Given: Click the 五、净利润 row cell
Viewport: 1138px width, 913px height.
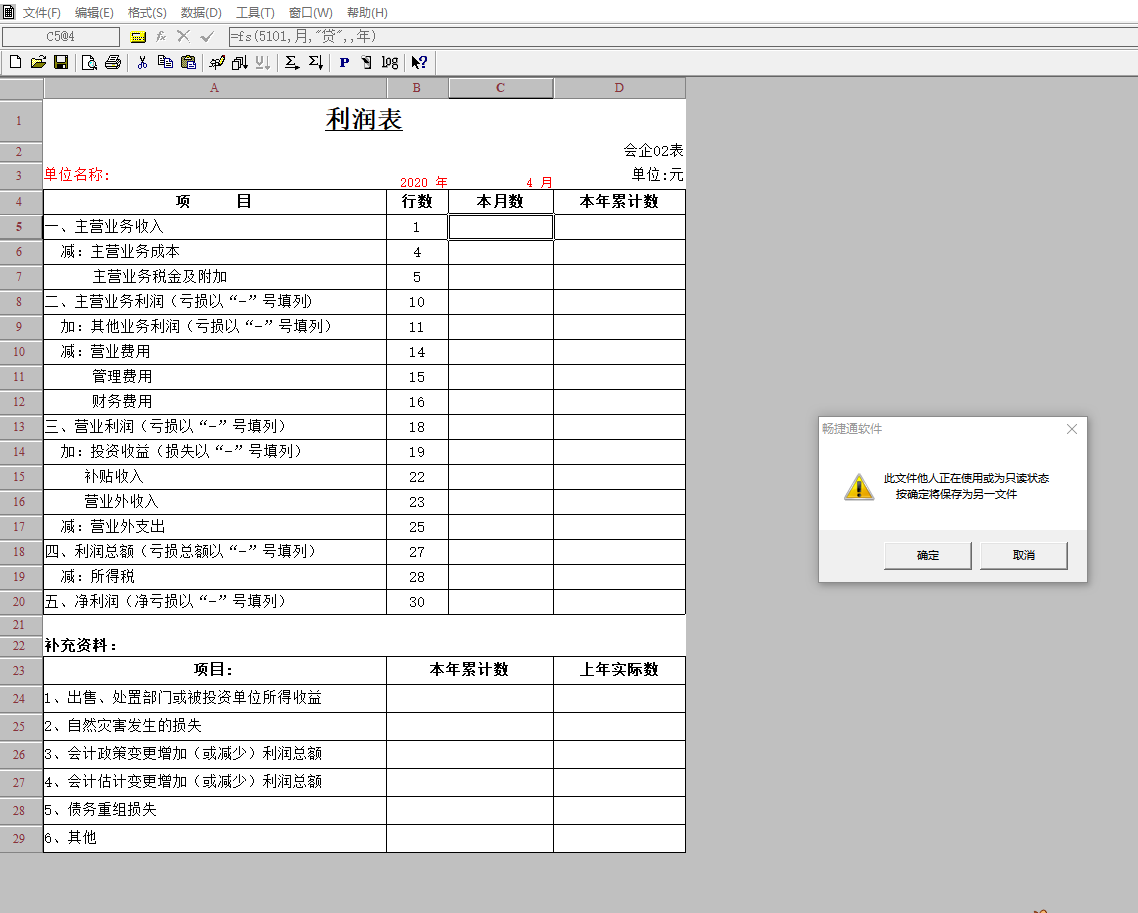Looking at the screenshot, I should pos(215,602).
